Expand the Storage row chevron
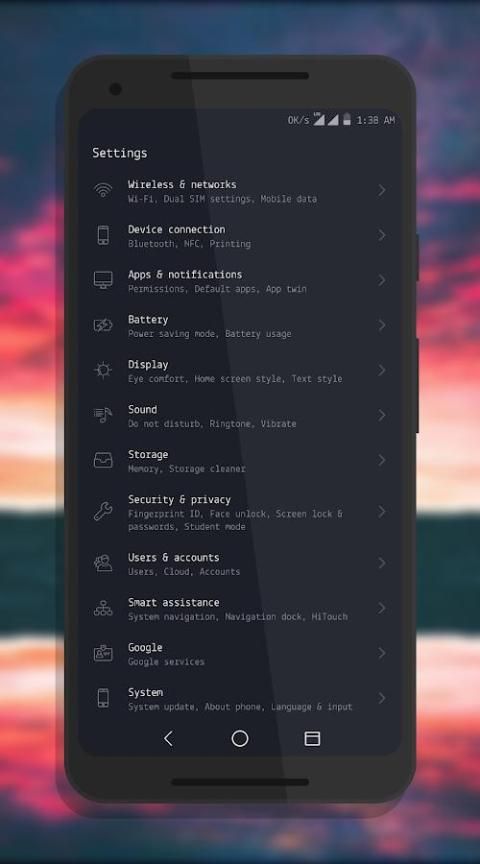This screenshot has height=864, width=480. pos(381,460)
